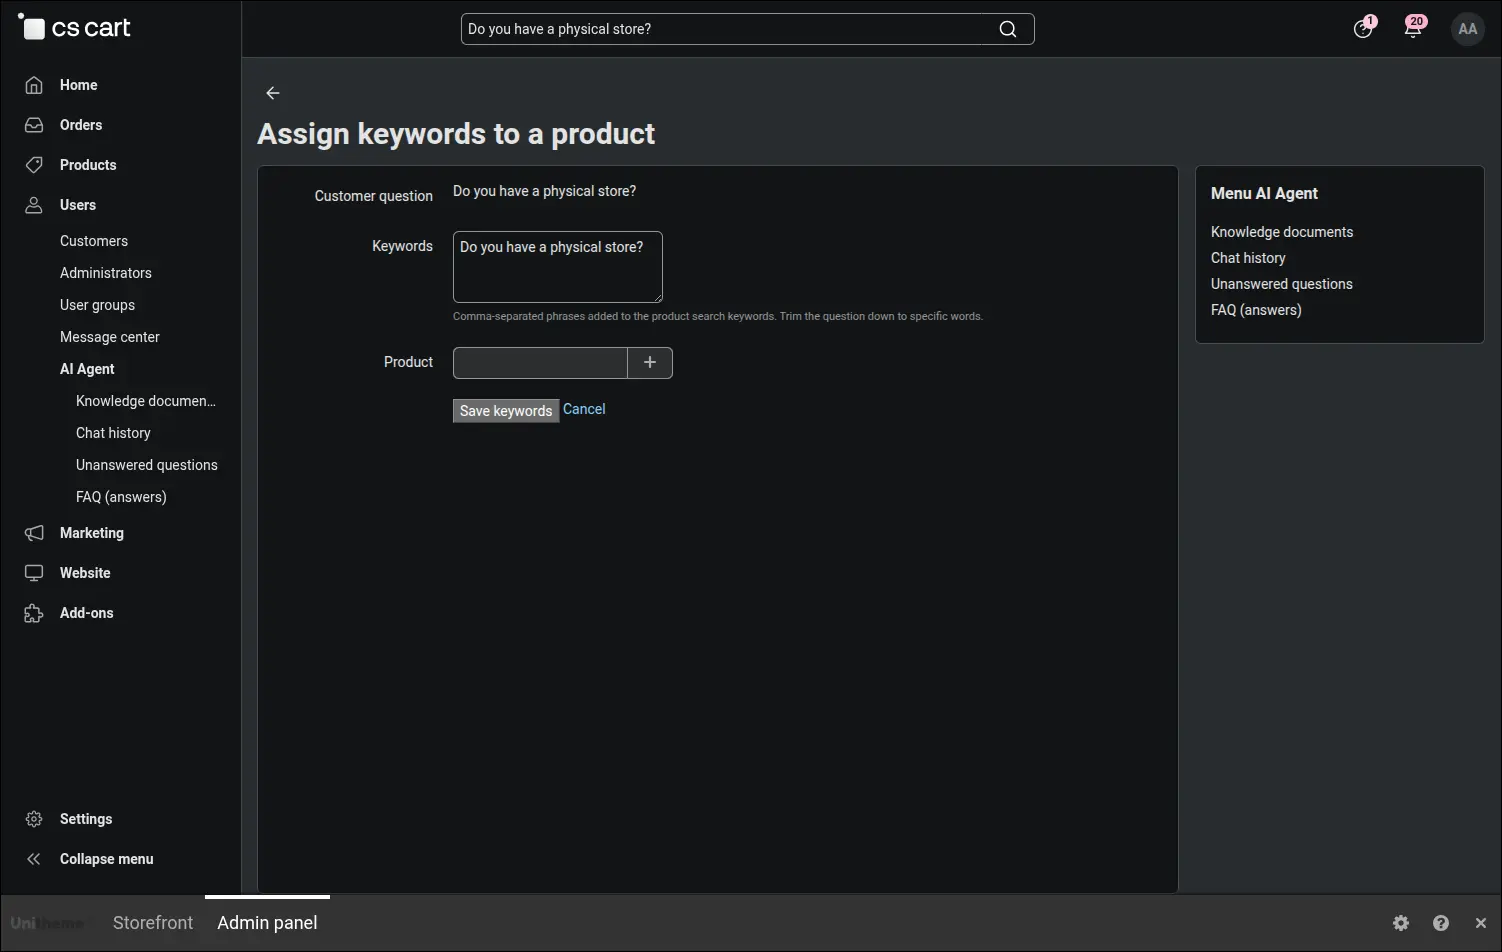This screenshot has height=952, width=1502.
Task: Open Knowledge documents in Menu AI Agent panel
Action: pyautogui.click(x=1282, y=232)
